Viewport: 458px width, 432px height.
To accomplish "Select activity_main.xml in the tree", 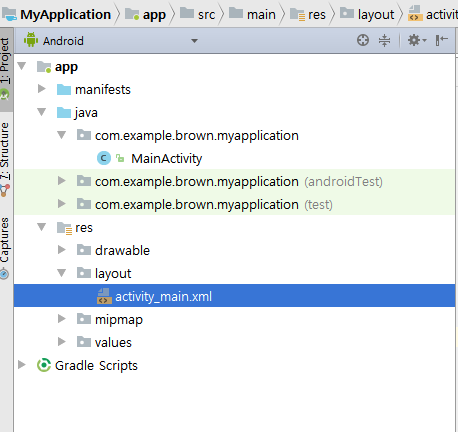I will (234, 296).
